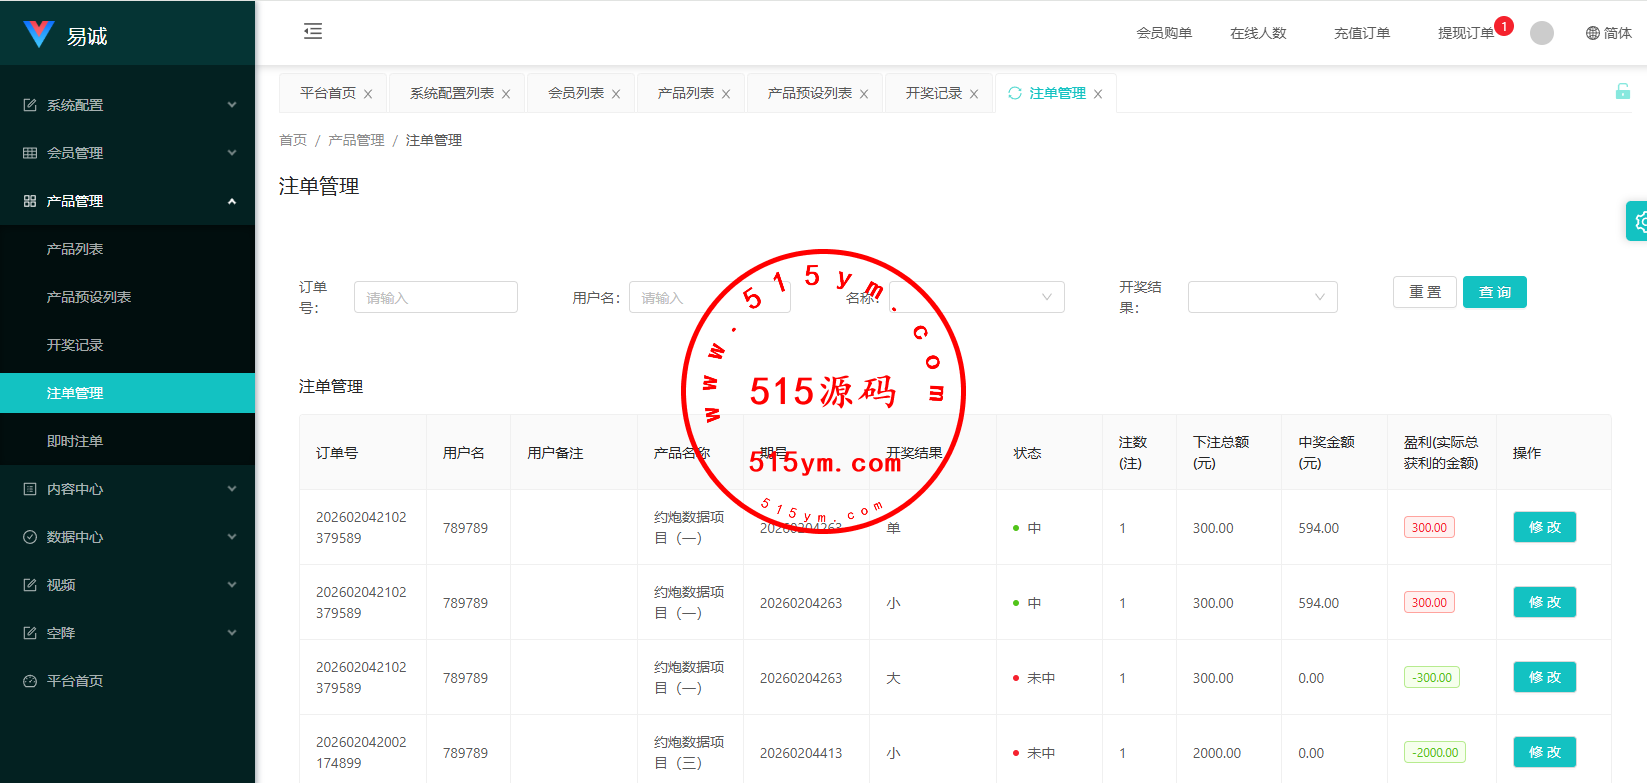Click the language globe icon
Screen dimensions: 1647x783
coord(1593,33)
